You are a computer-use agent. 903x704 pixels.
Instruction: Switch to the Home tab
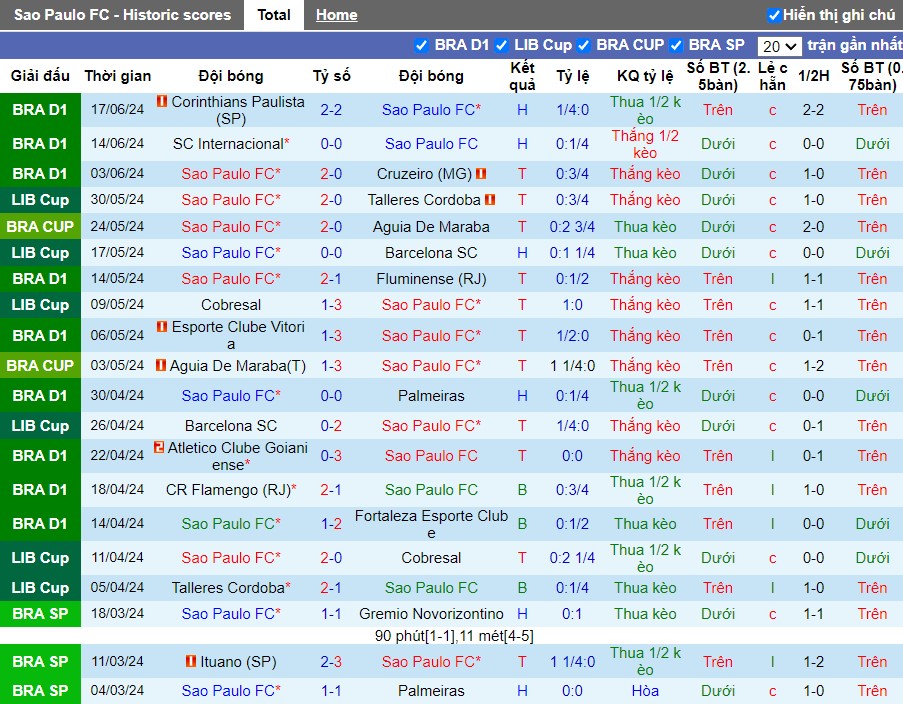click(x=336, y=15)
